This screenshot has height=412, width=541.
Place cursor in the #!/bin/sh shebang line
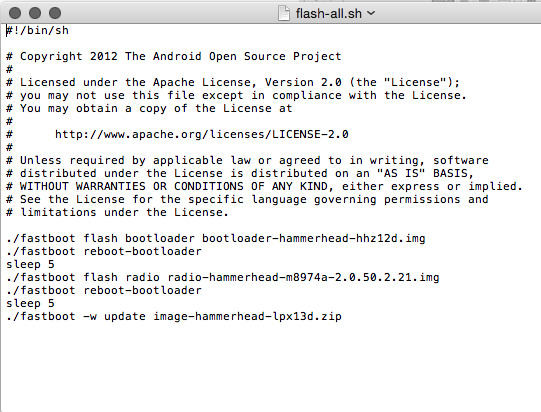click(x=37, y=31)
